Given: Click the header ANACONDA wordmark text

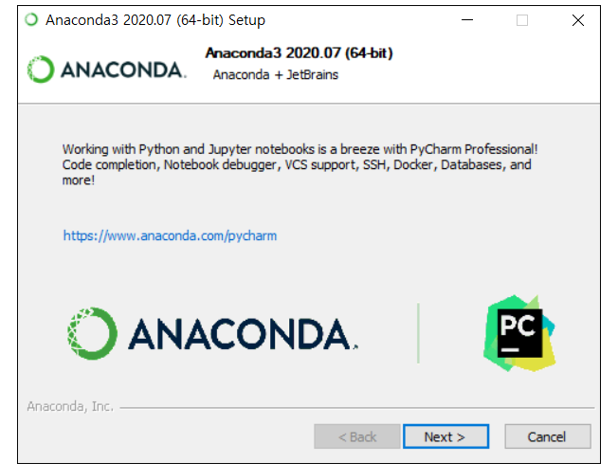Looking at the screenshot, I should click(x=123, y=70).
